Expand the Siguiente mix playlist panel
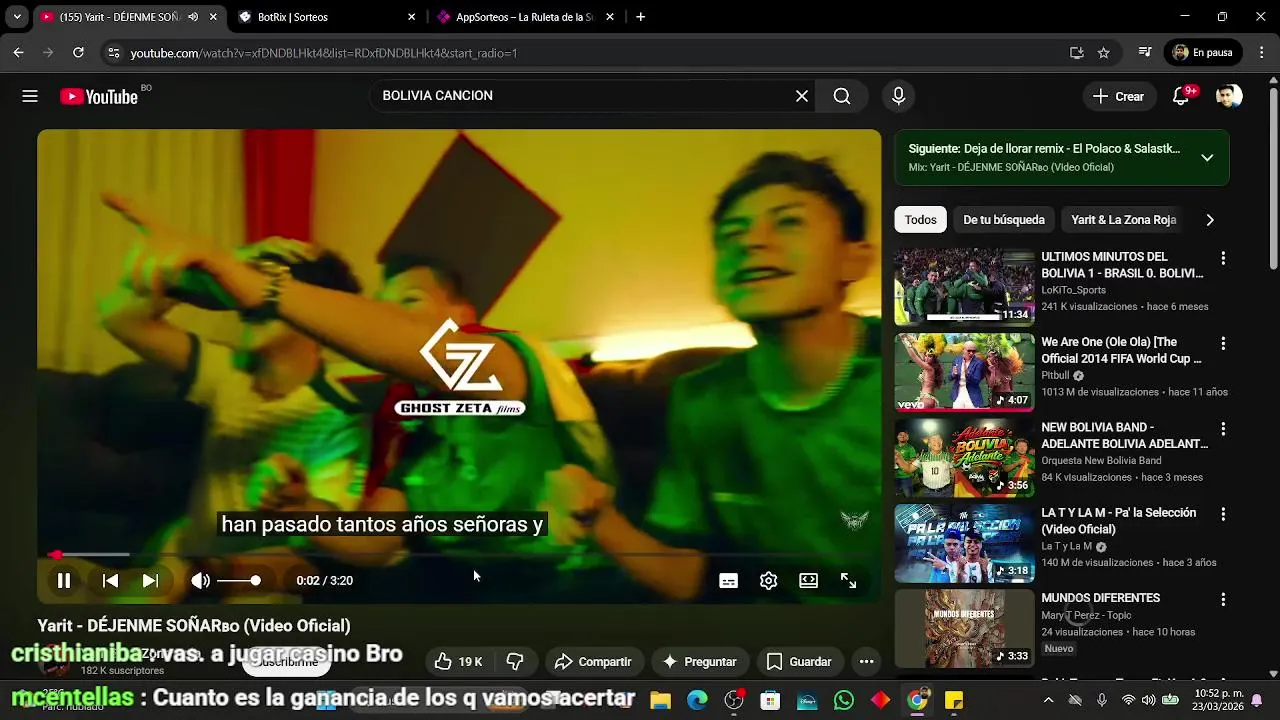This screenshot has height=720, width=1280. (1207, 158)
